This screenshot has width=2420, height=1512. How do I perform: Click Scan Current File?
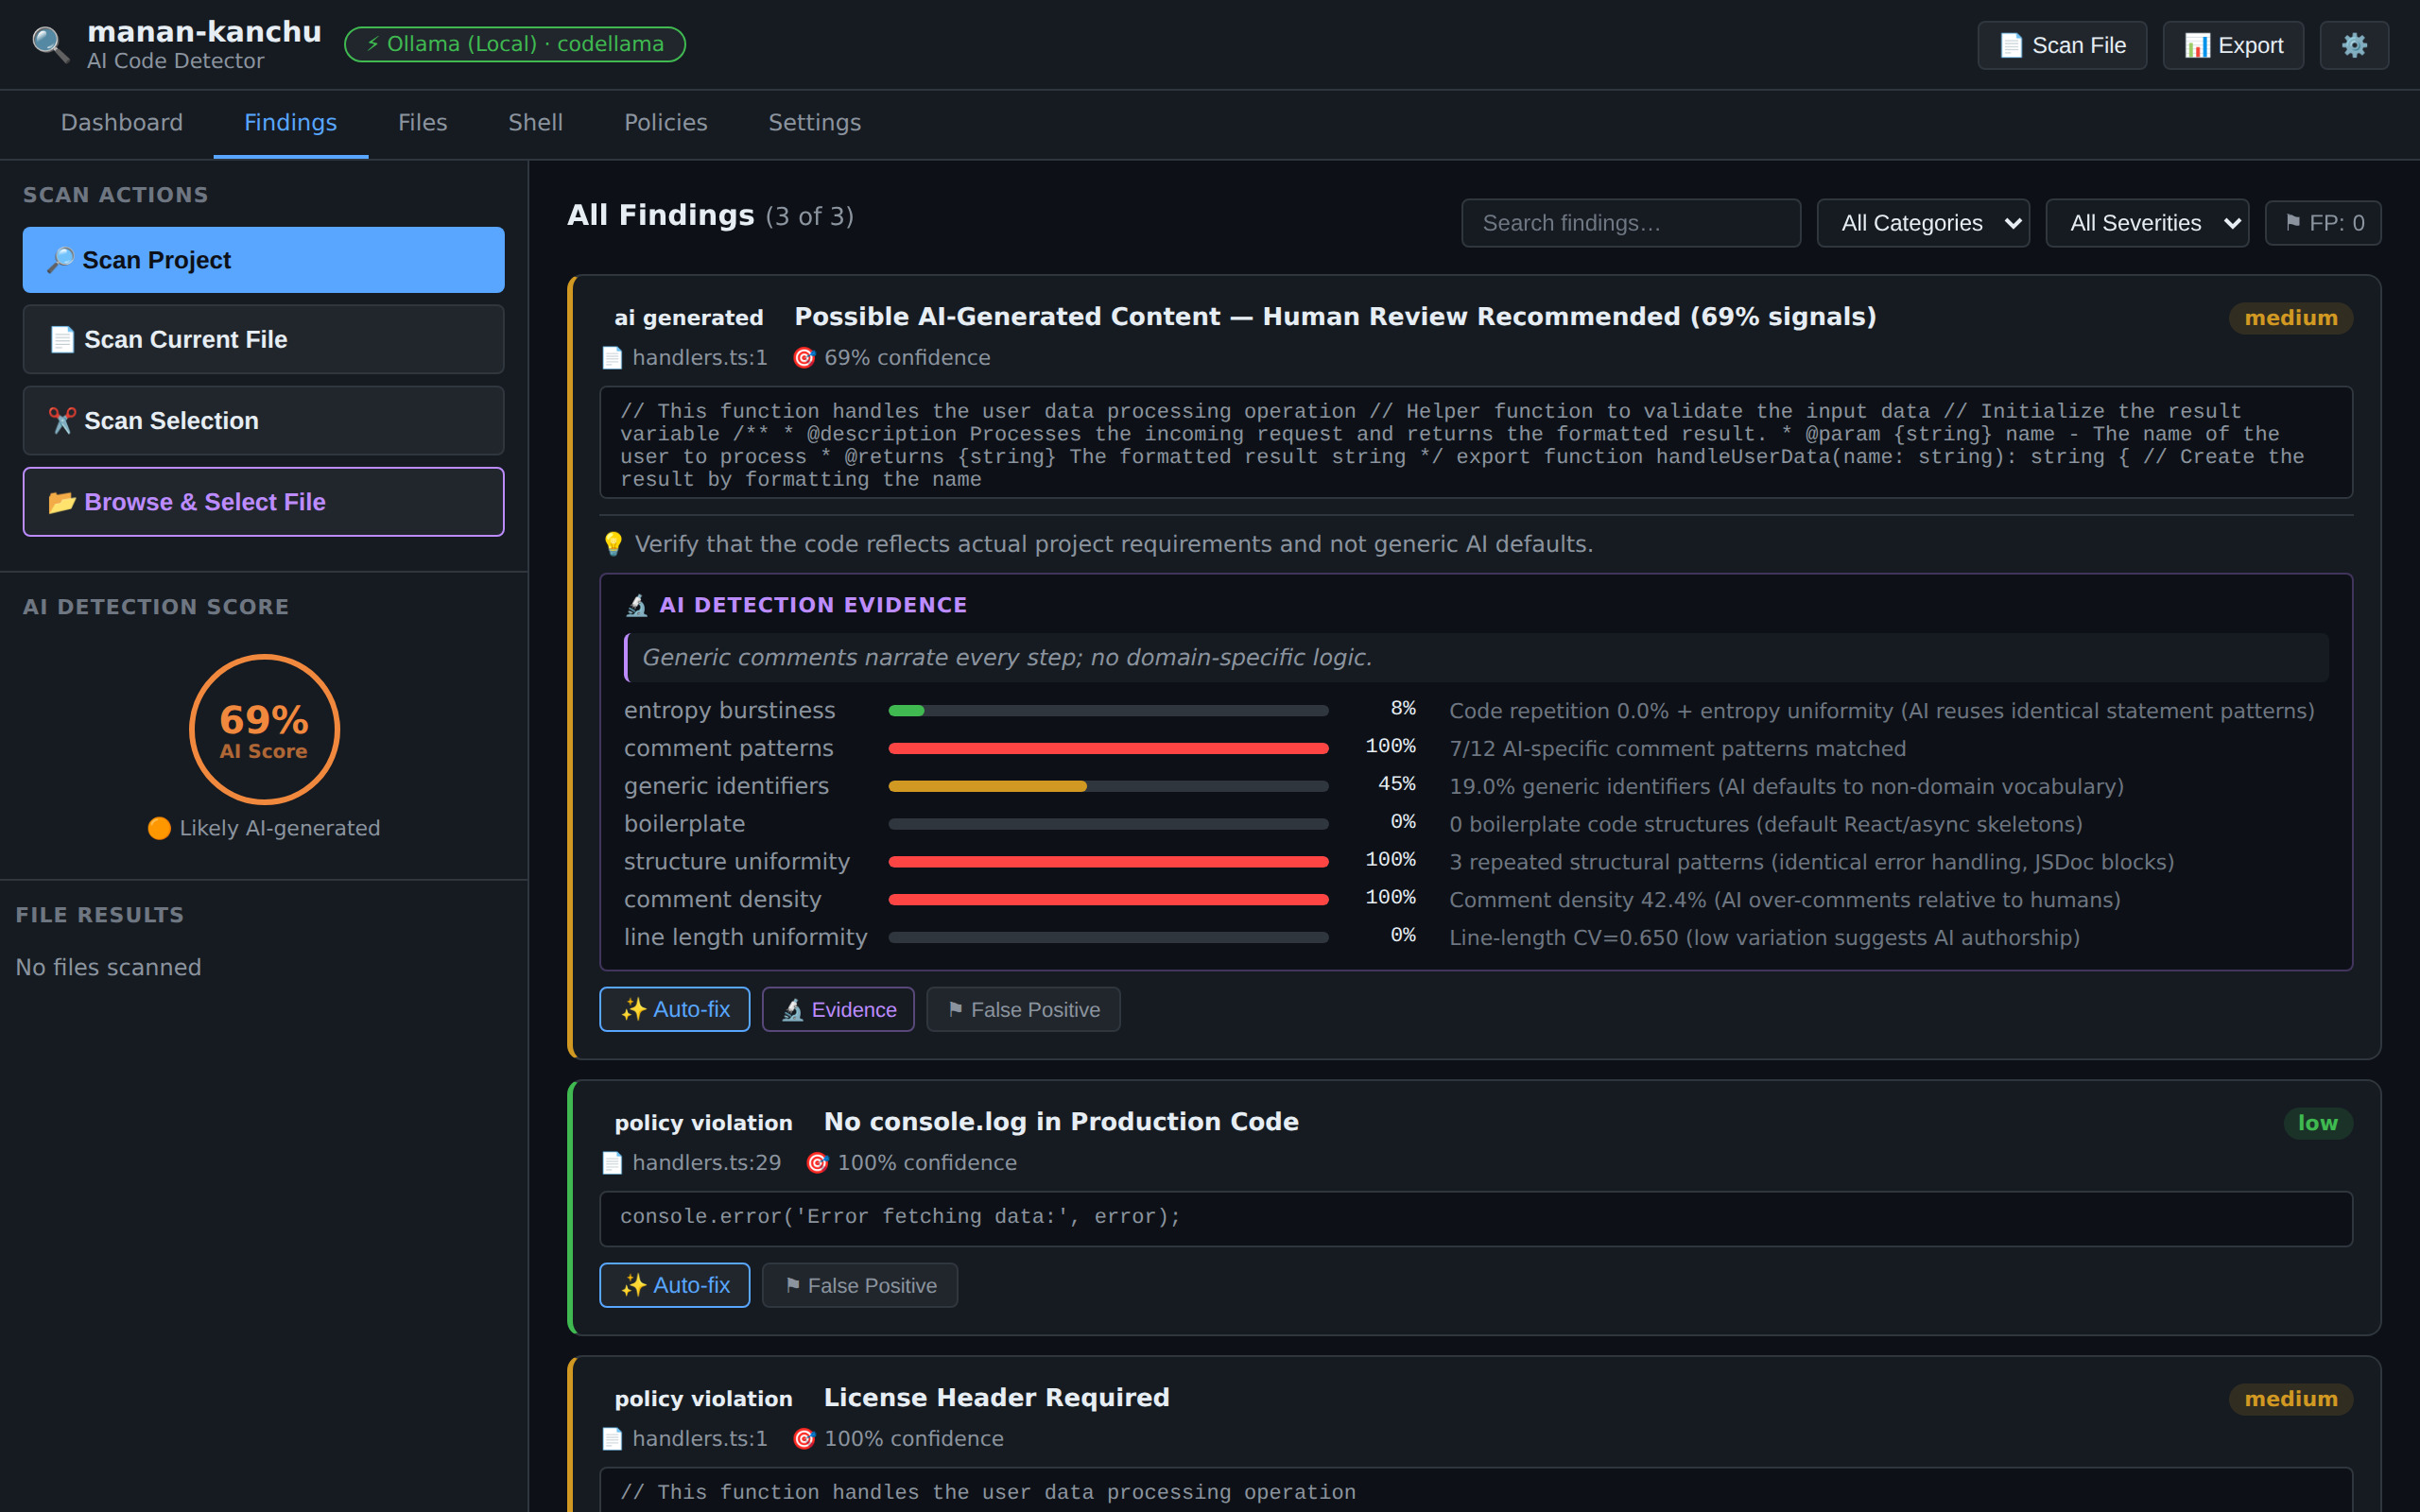point(264,340)
